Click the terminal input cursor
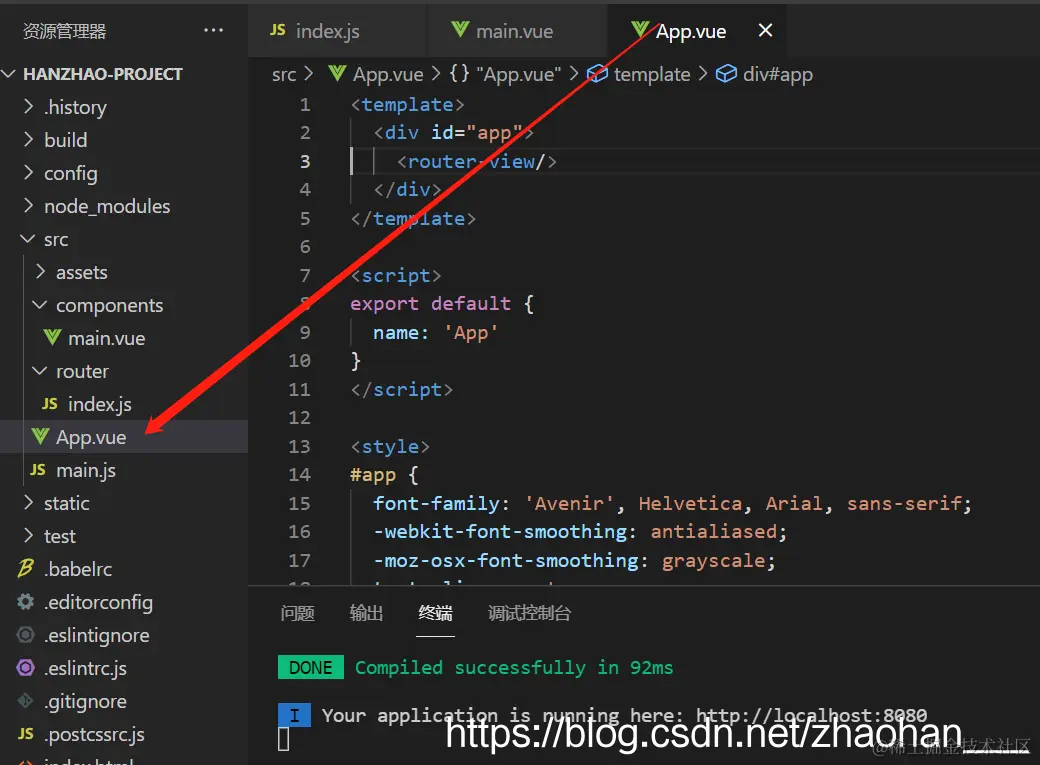The height and width of the screenshot is (765, 1040). coord(283,738)
